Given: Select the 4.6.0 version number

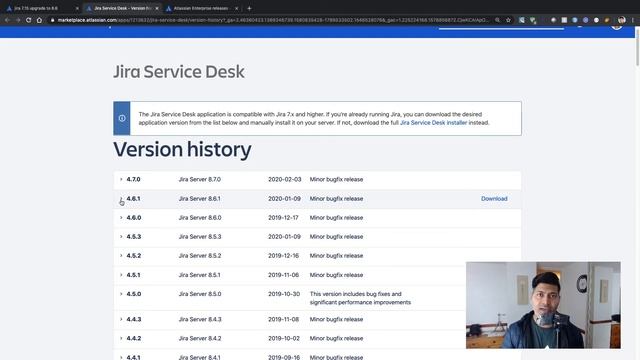Looking at the screenshot, I should [x=133, y=218].
